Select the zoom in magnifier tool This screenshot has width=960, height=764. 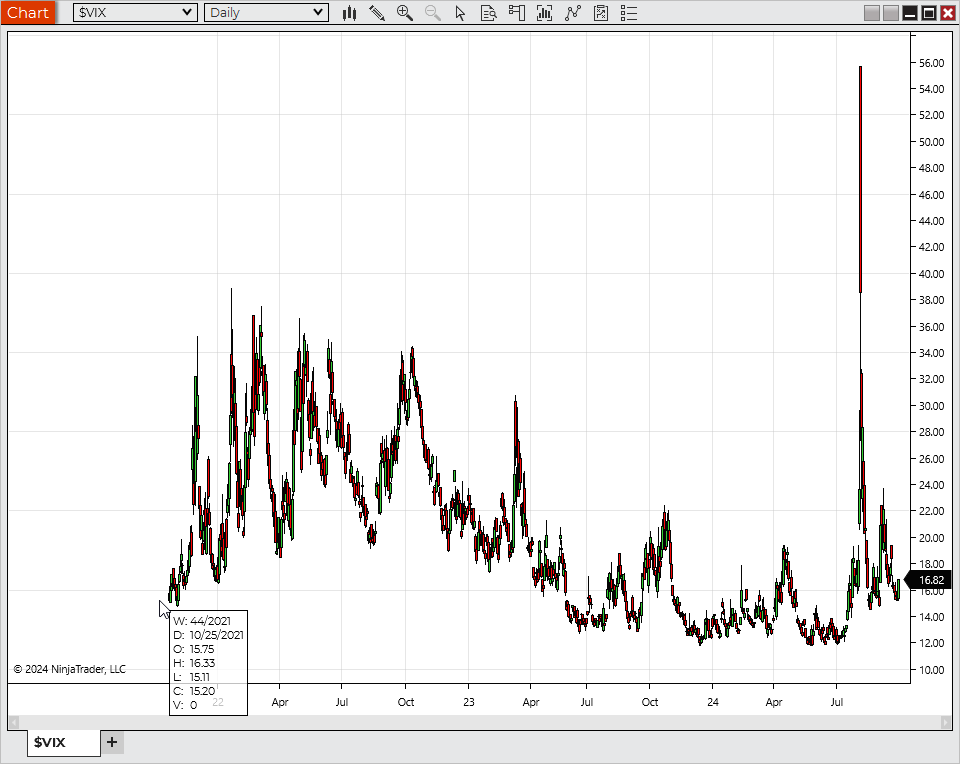click(x=405, y=13)
